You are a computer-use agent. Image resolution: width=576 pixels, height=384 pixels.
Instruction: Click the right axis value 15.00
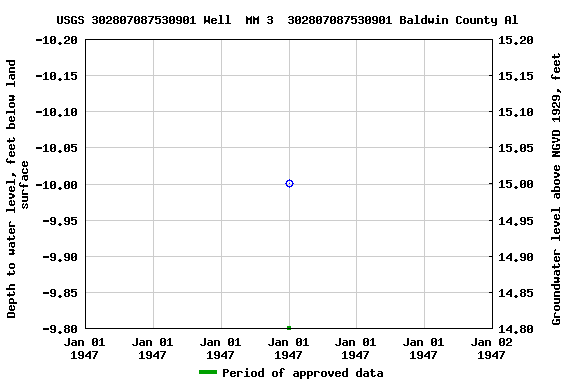(515, 184)
